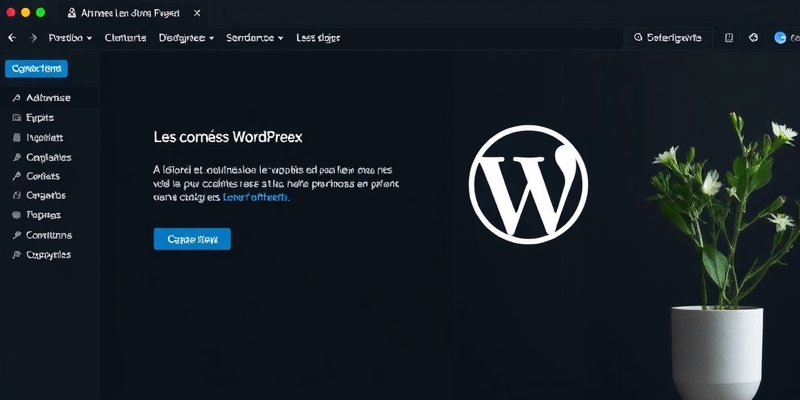Click the icon beside Comittnns

16,235
